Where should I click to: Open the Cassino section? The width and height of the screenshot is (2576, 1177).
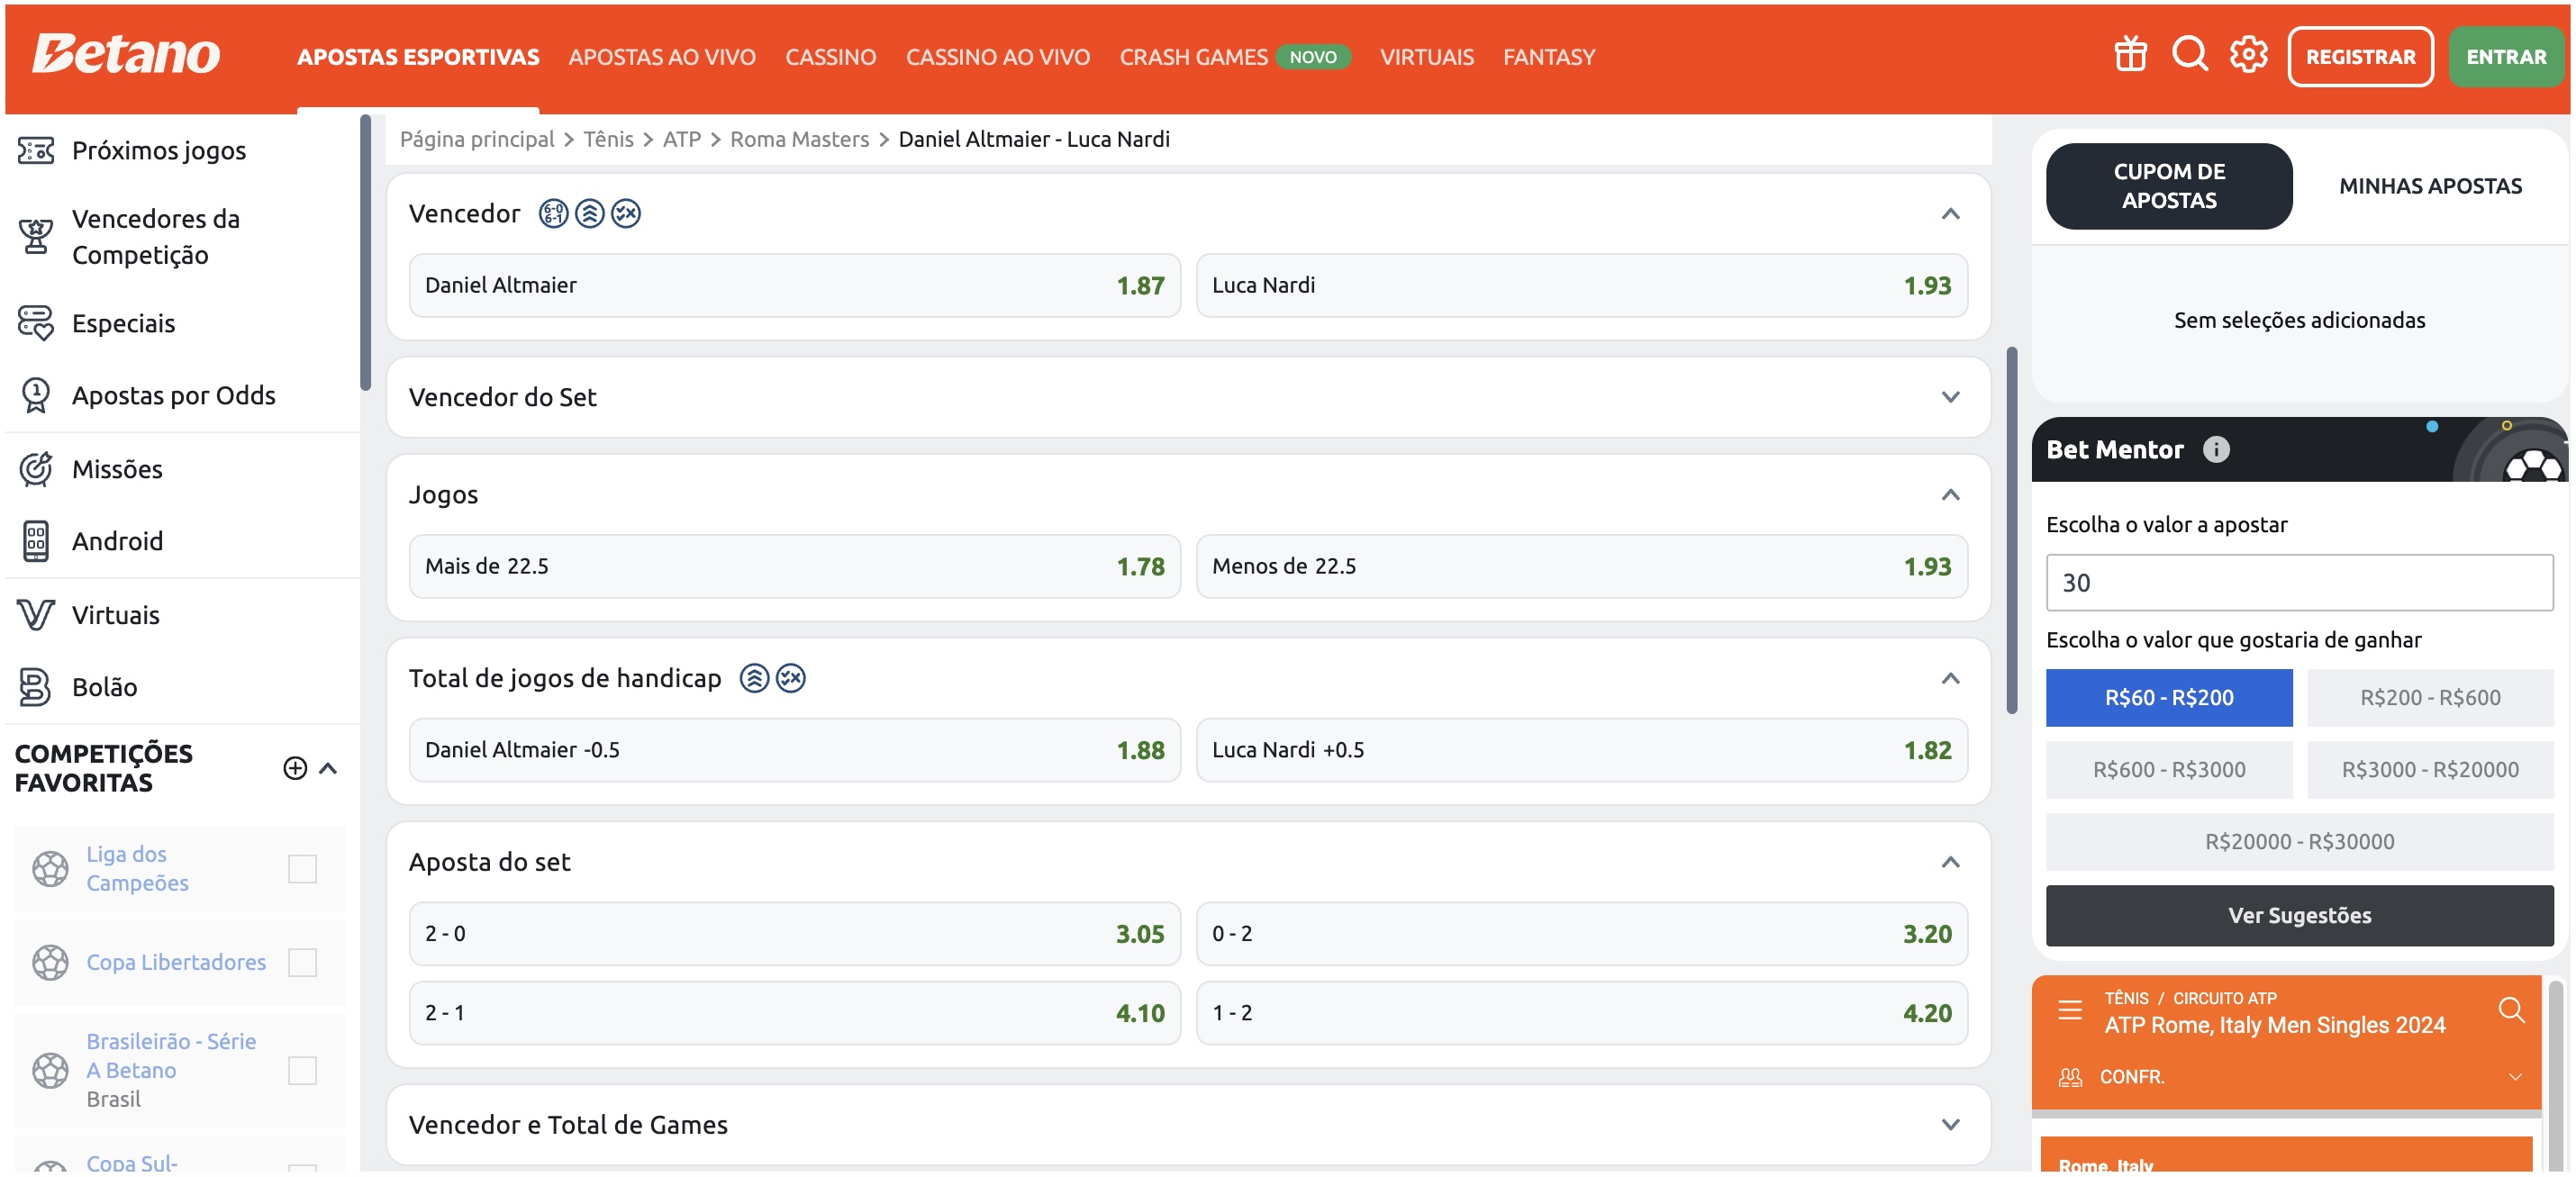coord(830,57)
